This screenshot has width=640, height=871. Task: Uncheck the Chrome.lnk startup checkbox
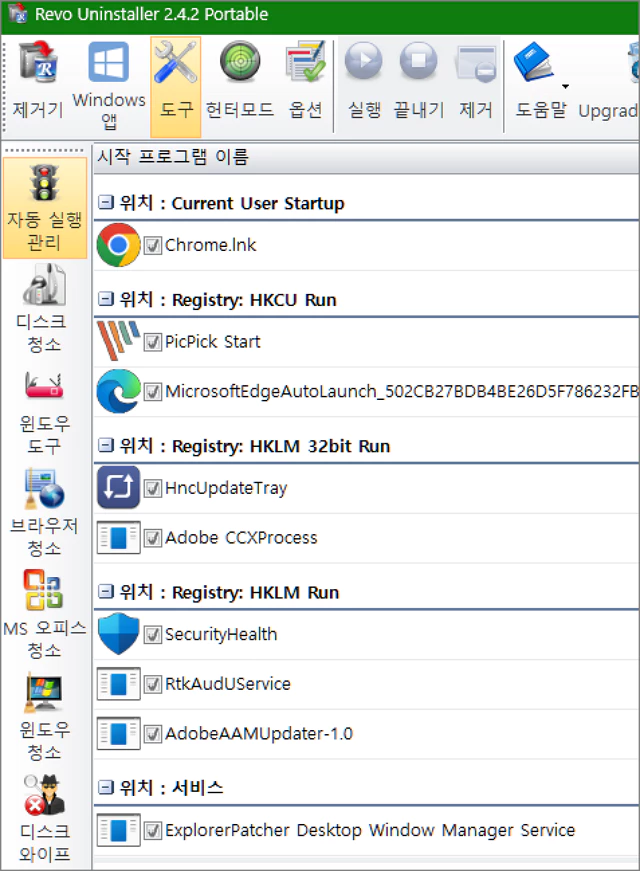tap(152, 245)
